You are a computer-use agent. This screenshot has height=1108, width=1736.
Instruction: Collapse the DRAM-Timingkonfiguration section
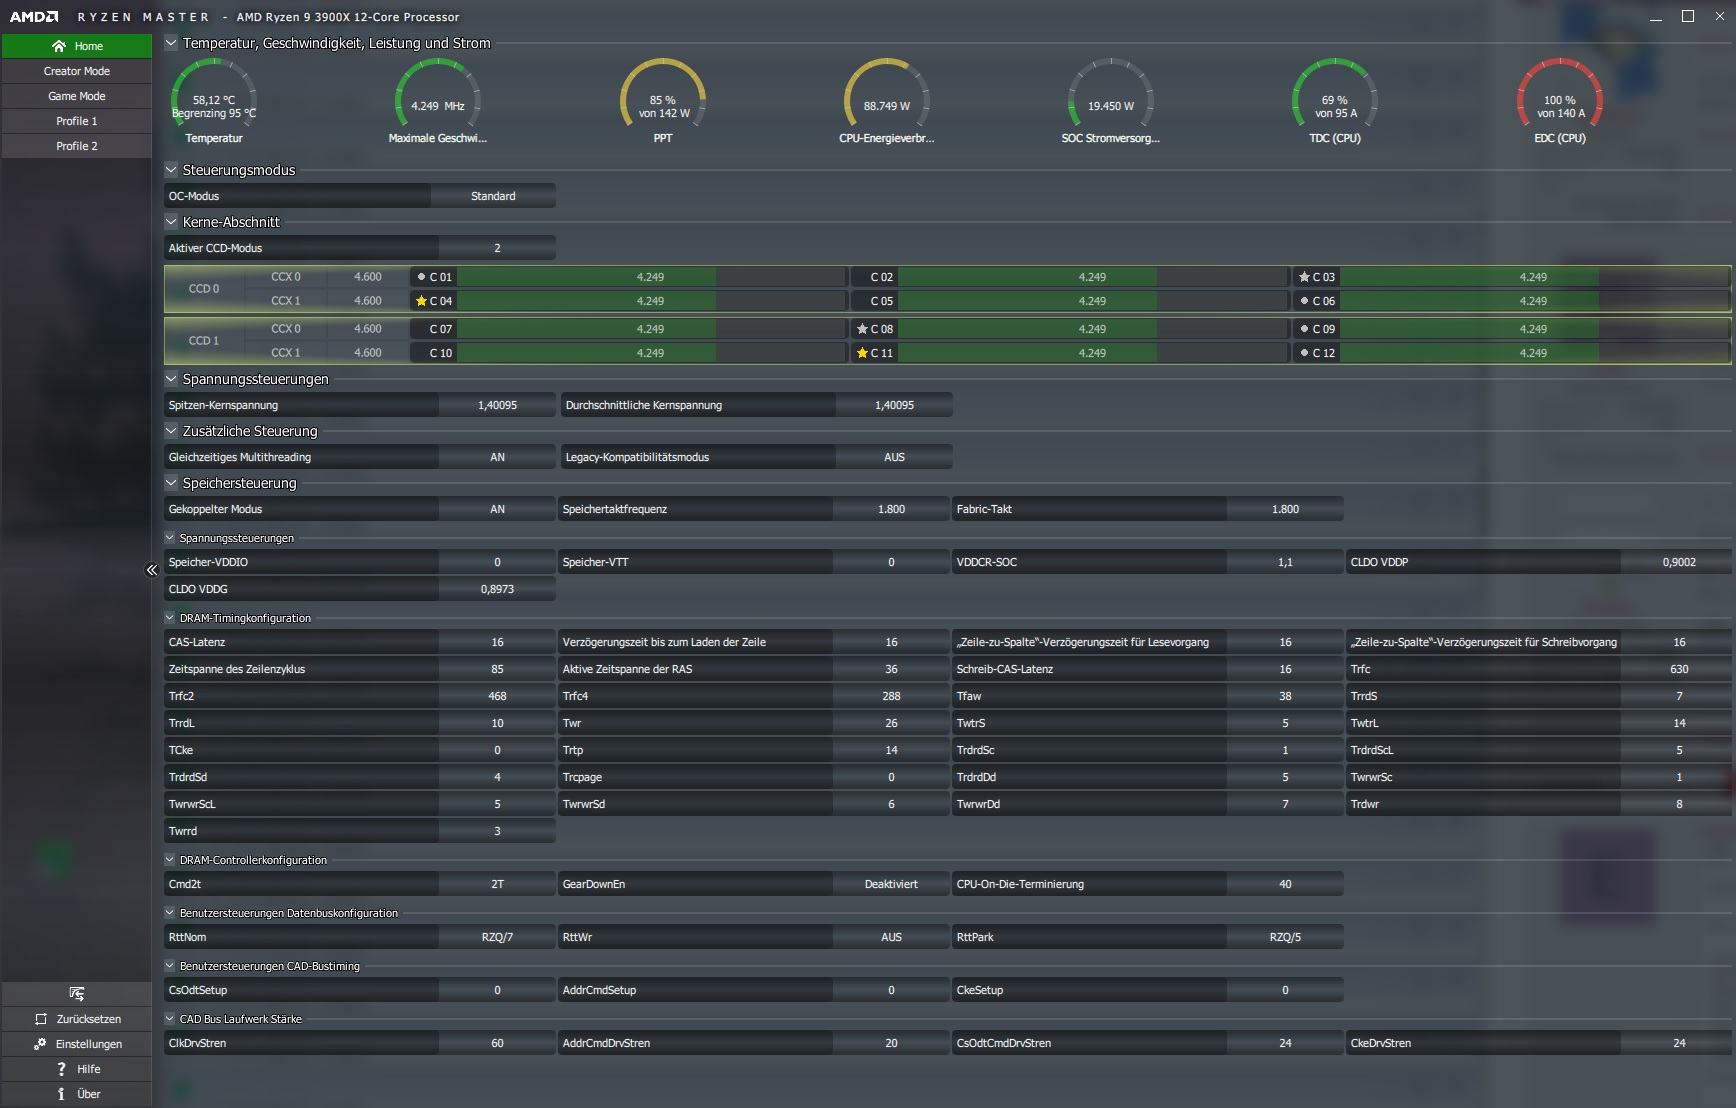[170, 618]
